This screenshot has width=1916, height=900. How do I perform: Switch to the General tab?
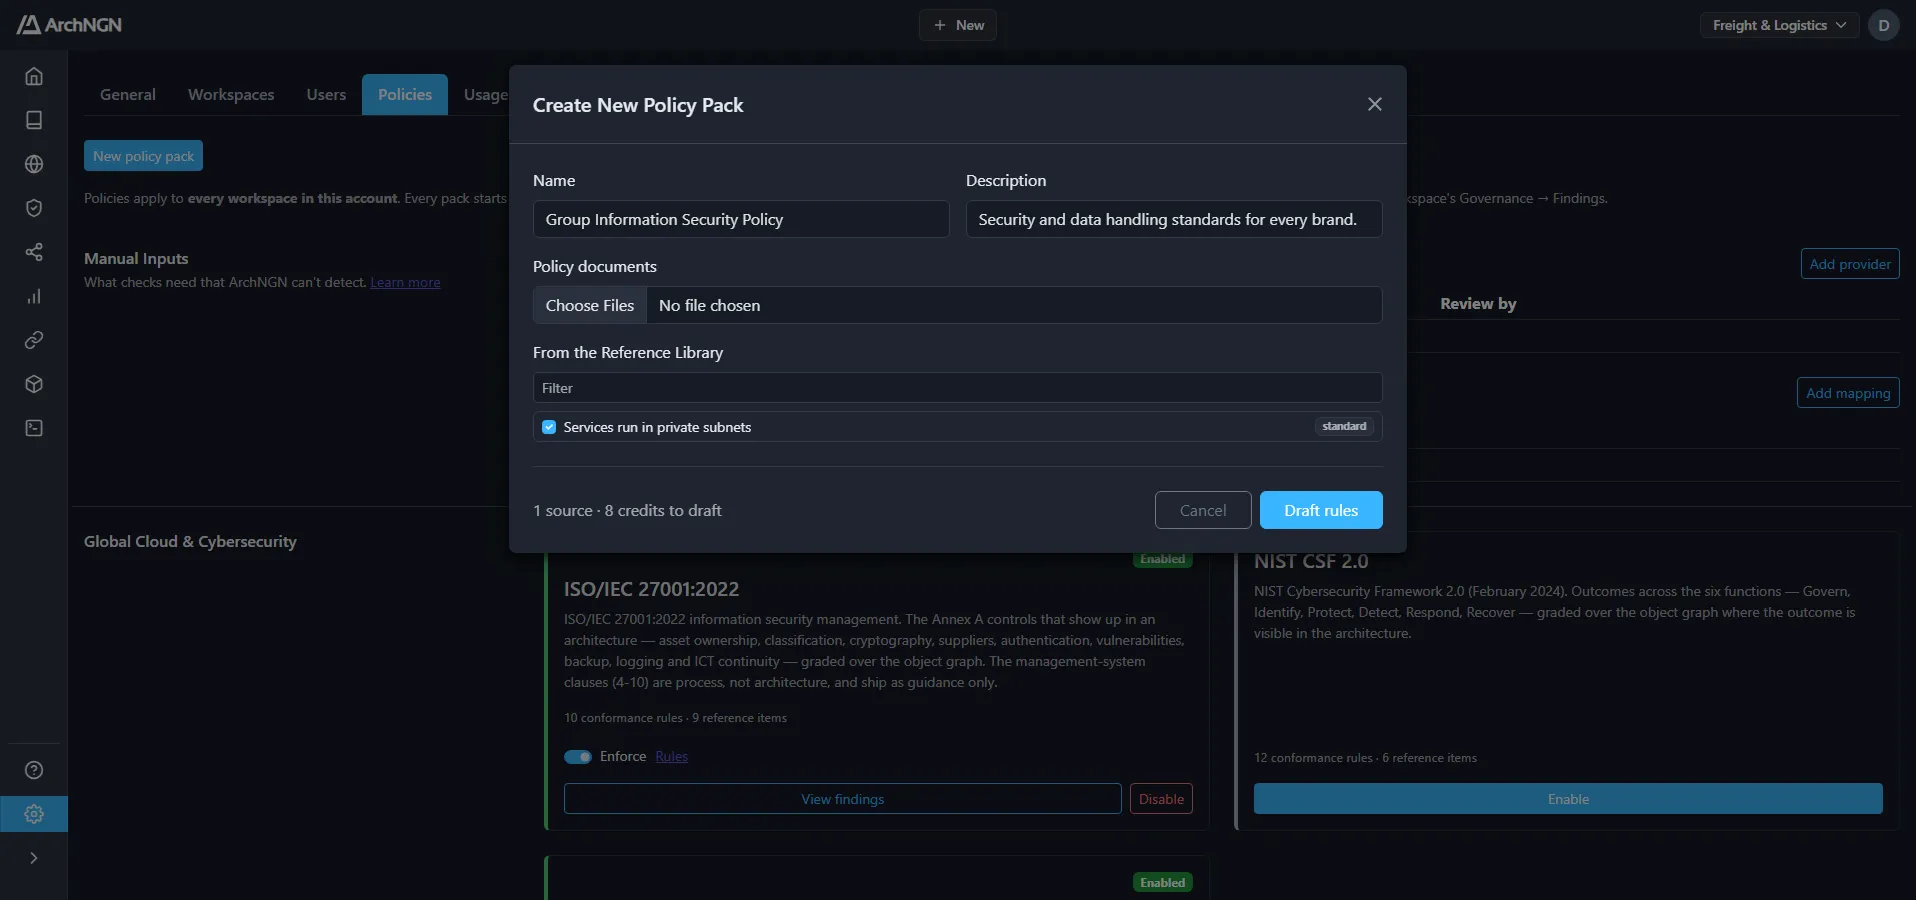[128, 95]
